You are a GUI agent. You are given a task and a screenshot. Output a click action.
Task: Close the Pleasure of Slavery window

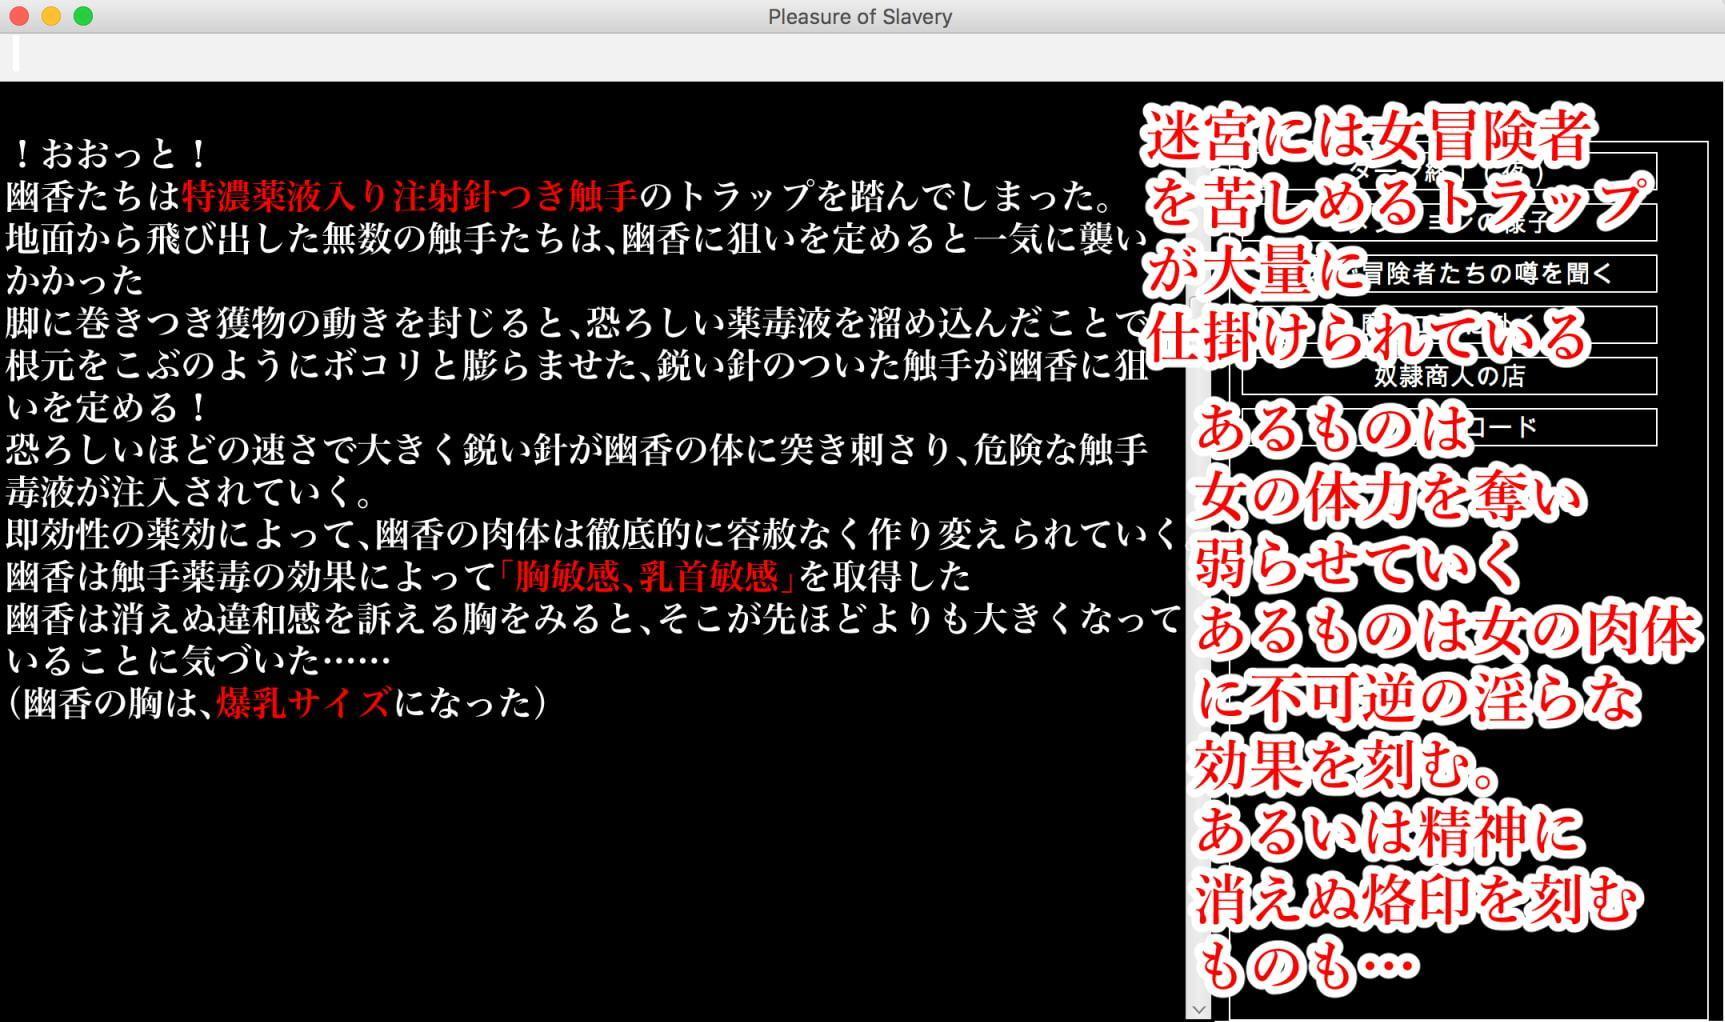(x=18, y=16)
